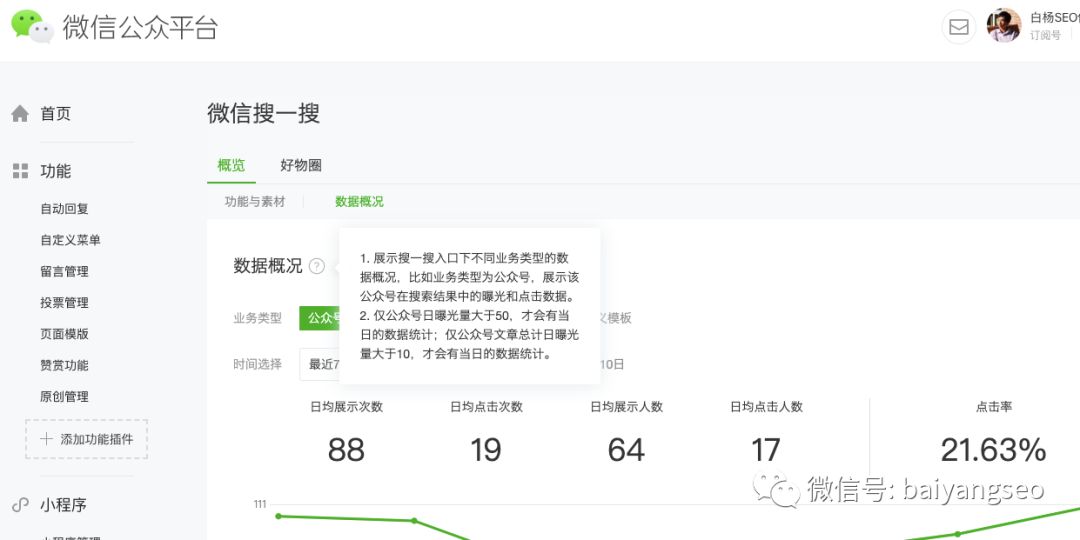The image size is (1080, 540).
Task: Click the help question mark beside 数据概况
Action: coord(317,266)
